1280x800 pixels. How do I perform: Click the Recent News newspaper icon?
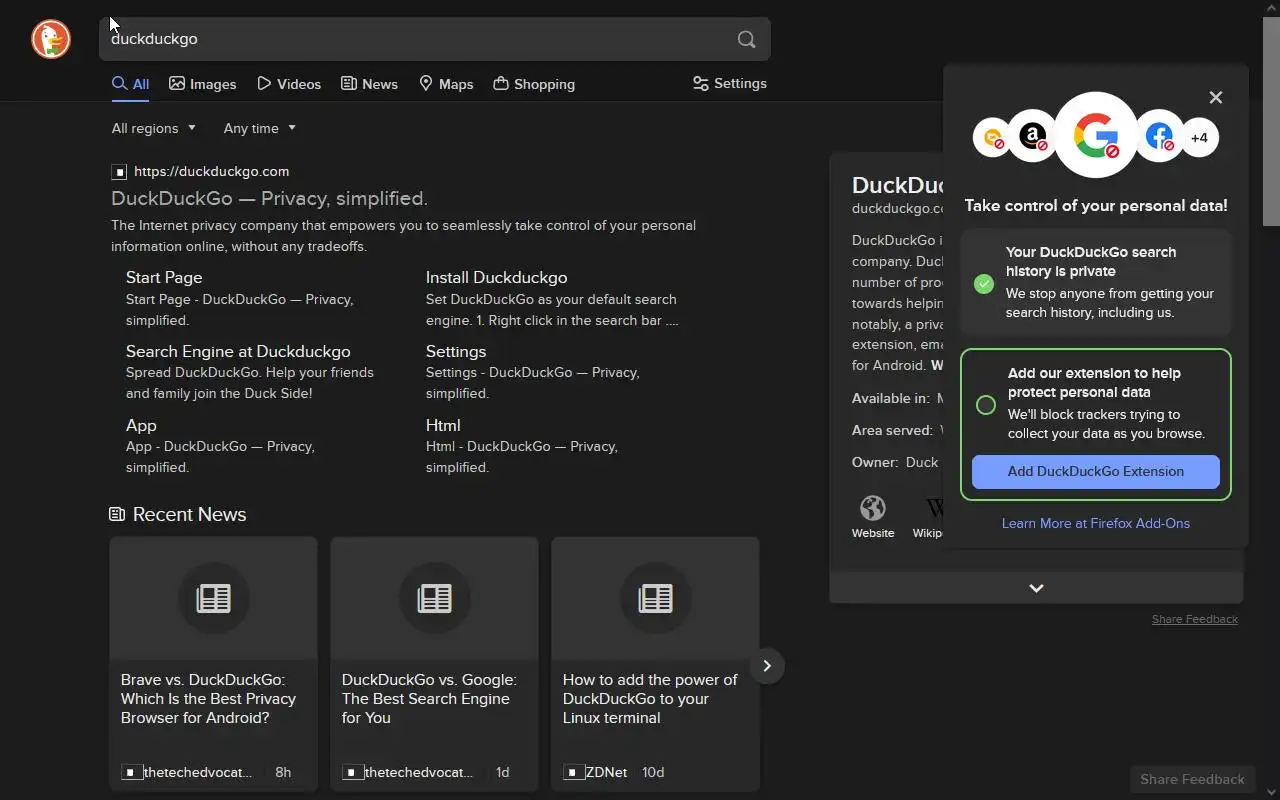point(117,514)
